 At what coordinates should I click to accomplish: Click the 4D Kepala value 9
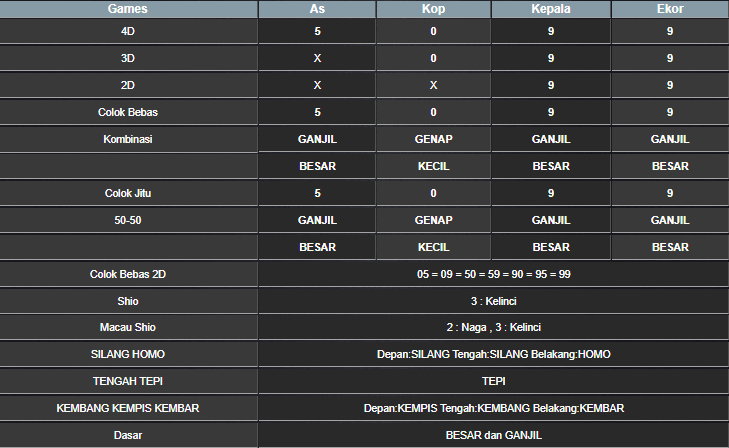551,31
